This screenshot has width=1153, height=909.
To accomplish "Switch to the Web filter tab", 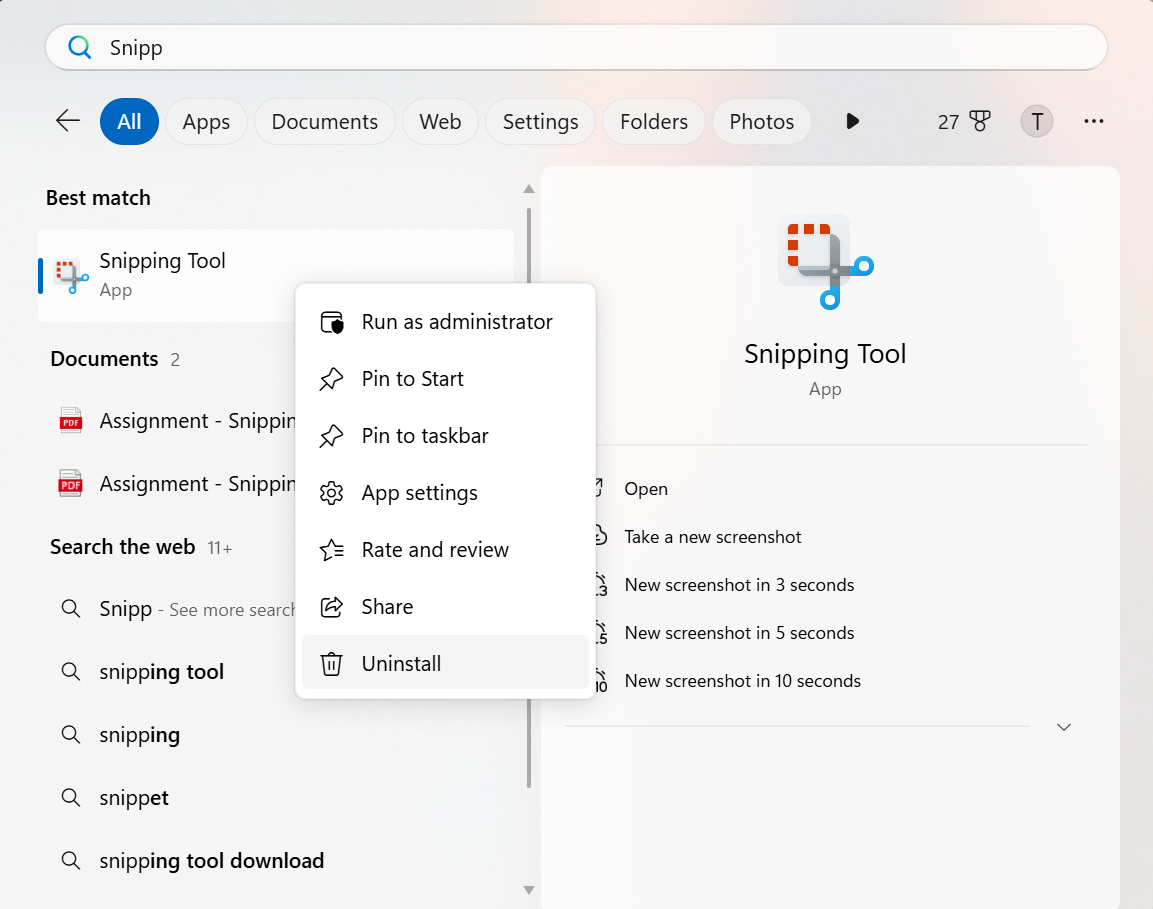I will (440, 121).
